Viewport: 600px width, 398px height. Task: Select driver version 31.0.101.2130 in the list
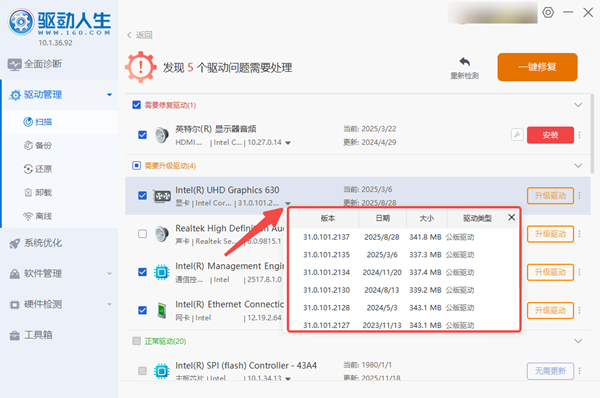point(404,290)
